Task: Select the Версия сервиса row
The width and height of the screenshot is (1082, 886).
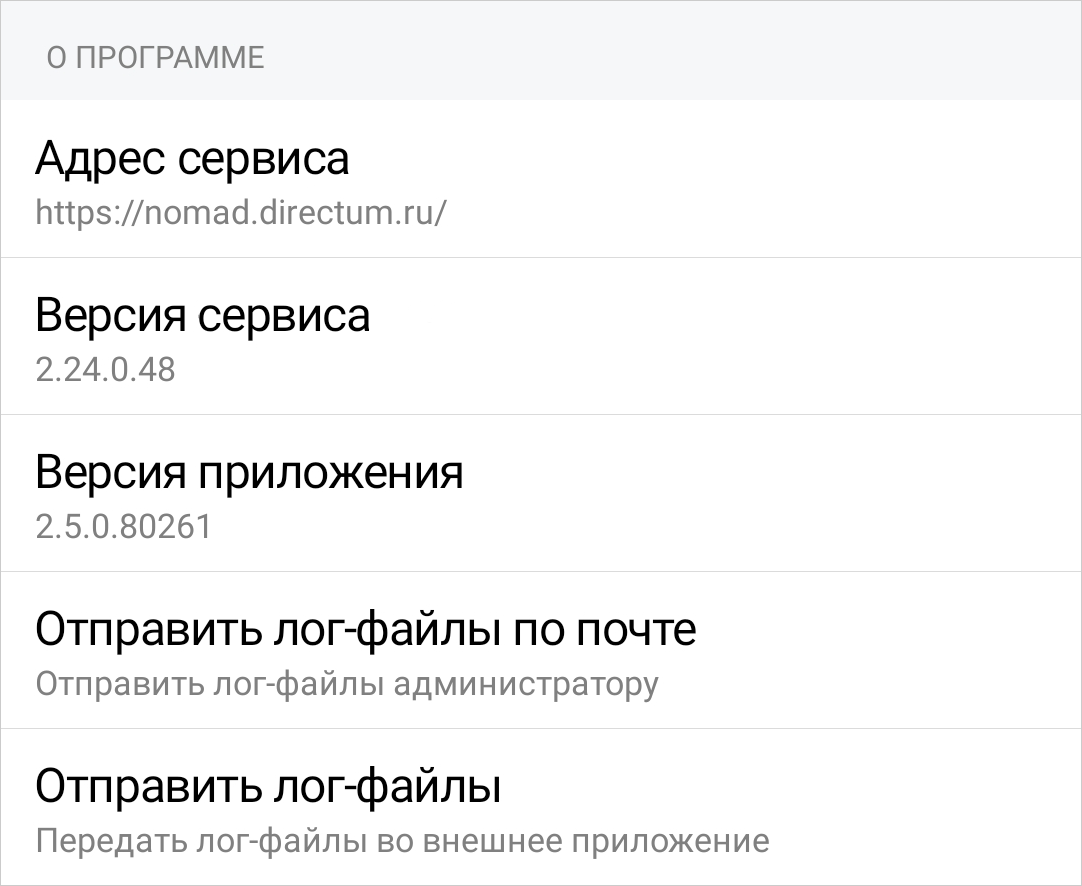Action: (540, 337)
